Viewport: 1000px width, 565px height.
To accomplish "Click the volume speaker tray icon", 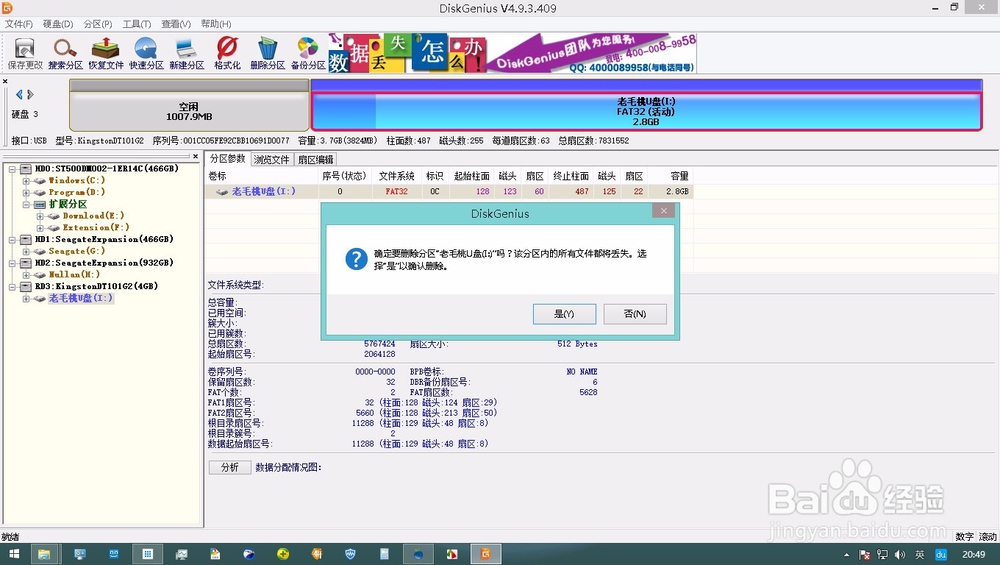I will [900, 555].
